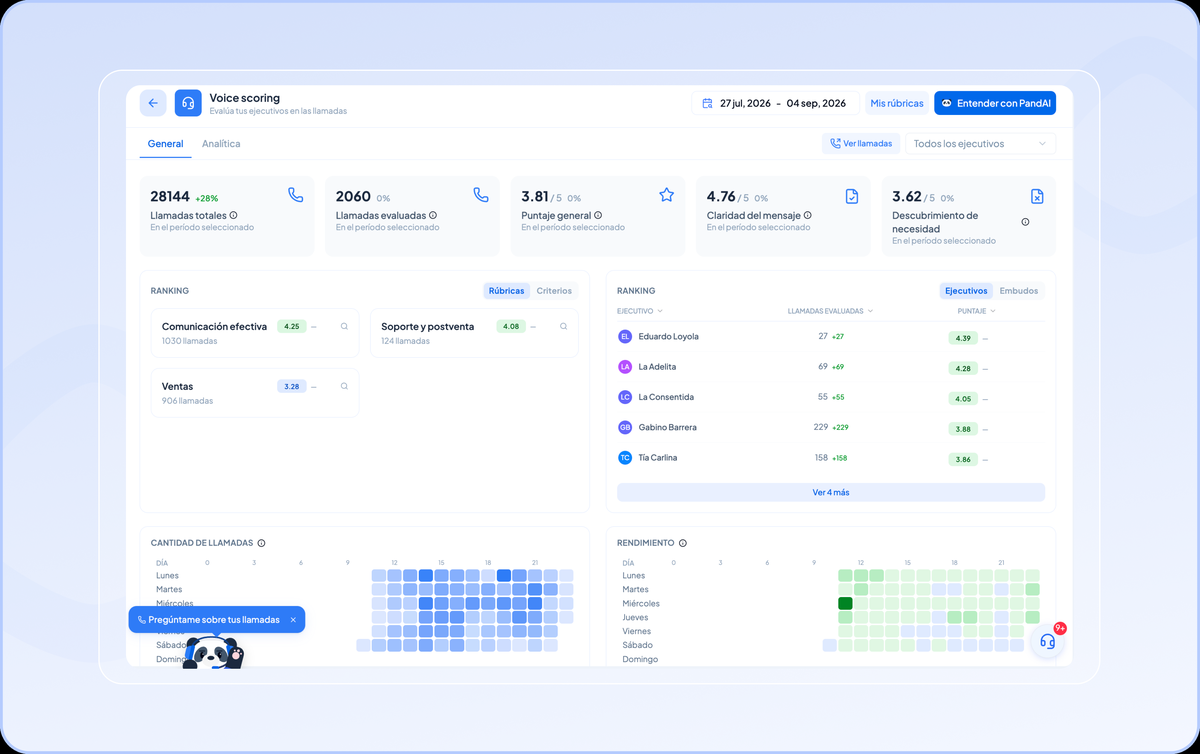
Task: Open the Todos los ejecutivos dropdown
Action: (x=980, y=144)
